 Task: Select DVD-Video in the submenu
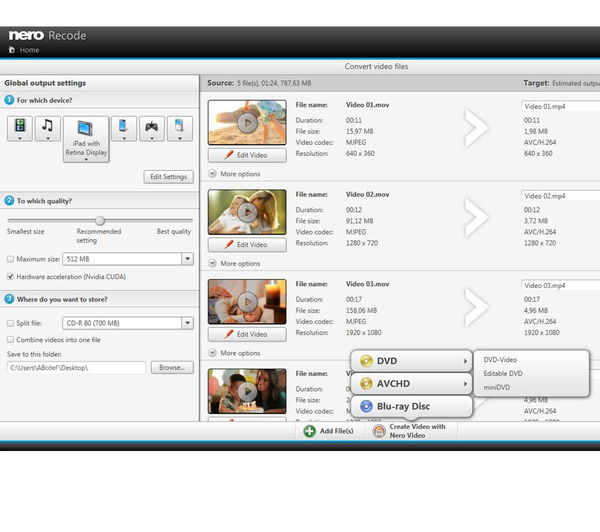pyautogui.click(x=500, y=360)
